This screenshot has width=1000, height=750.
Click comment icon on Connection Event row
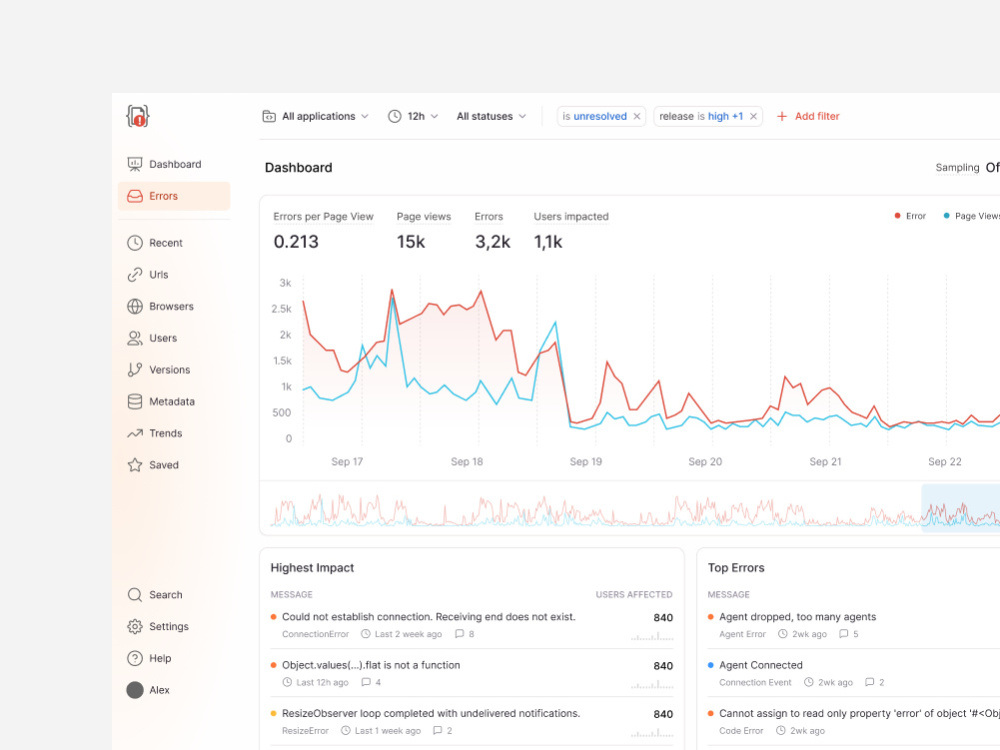869,682
